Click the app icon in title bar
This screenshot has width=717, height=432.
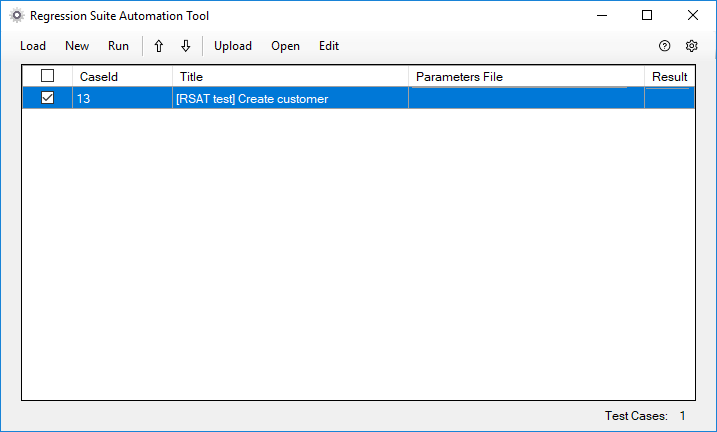point(16,16)
